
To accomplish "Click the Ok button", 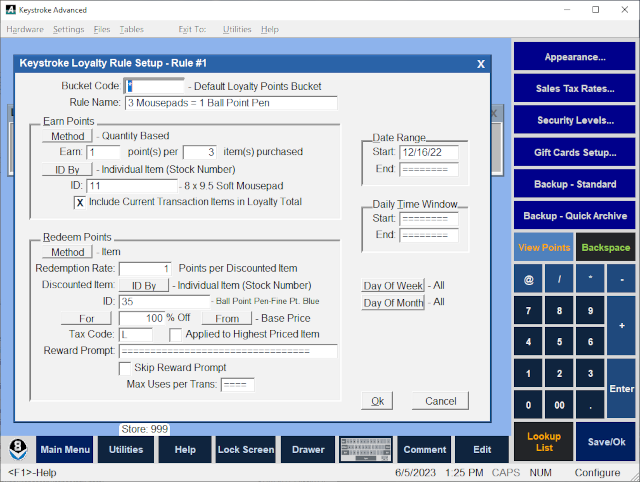I will coord(377,401).
